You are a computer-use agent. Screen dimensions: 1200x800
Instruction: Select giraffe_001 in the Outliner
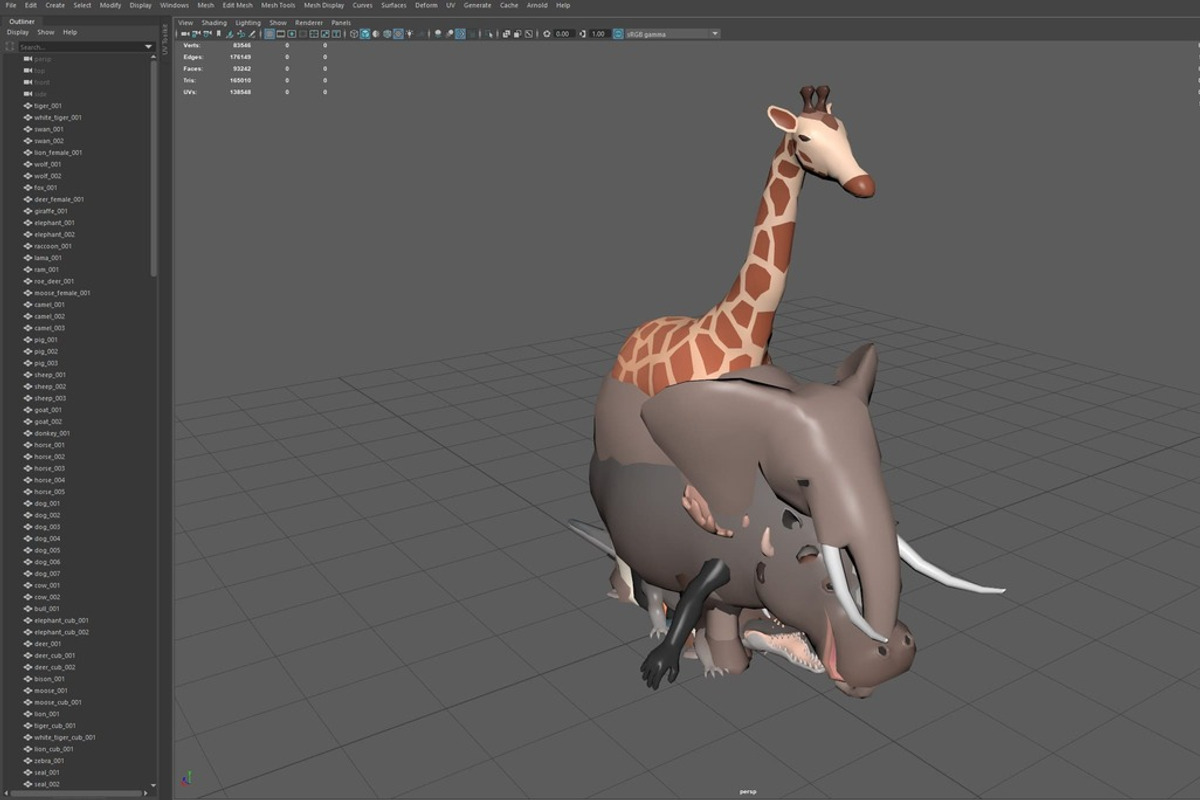pyautogui.click(x=51, y=211)
